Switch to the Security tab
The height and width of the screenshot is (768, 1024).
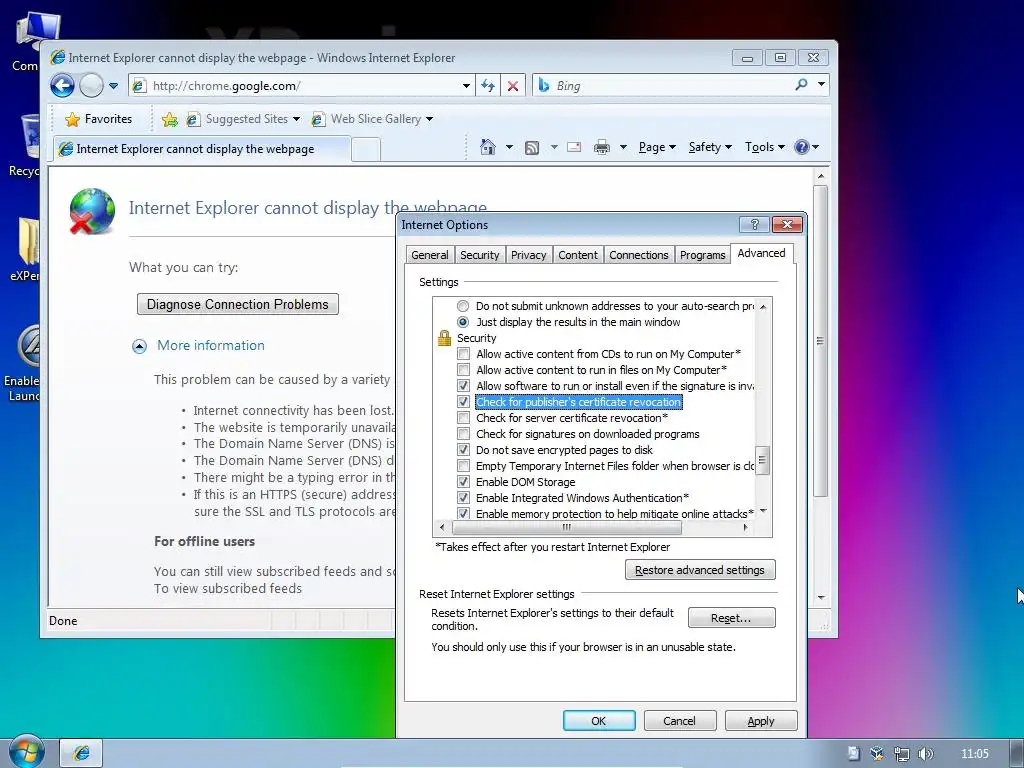(479, 255)
